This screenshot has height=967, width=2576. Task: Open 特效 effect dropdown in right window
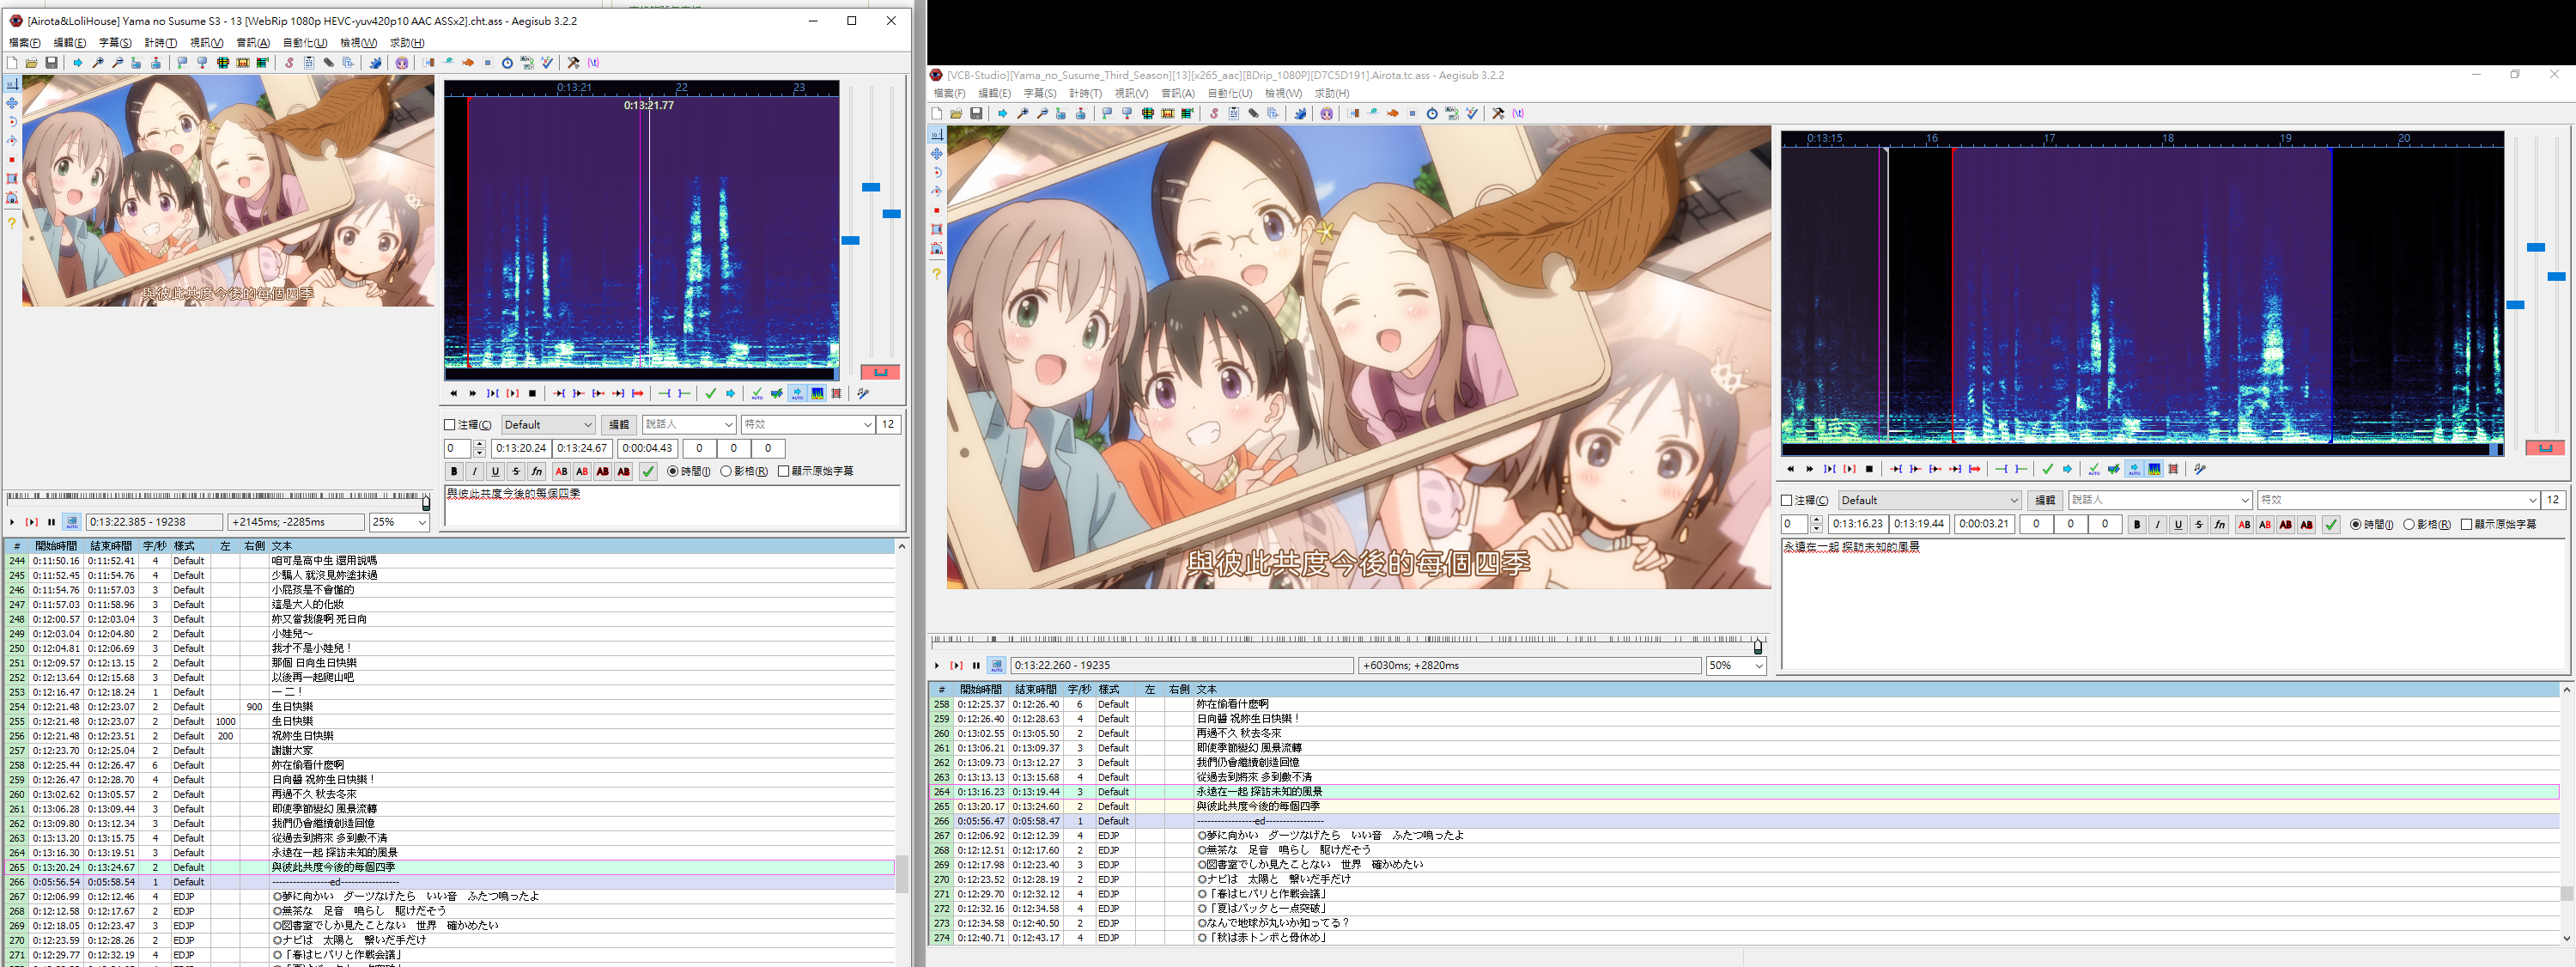click(2399, 501)
